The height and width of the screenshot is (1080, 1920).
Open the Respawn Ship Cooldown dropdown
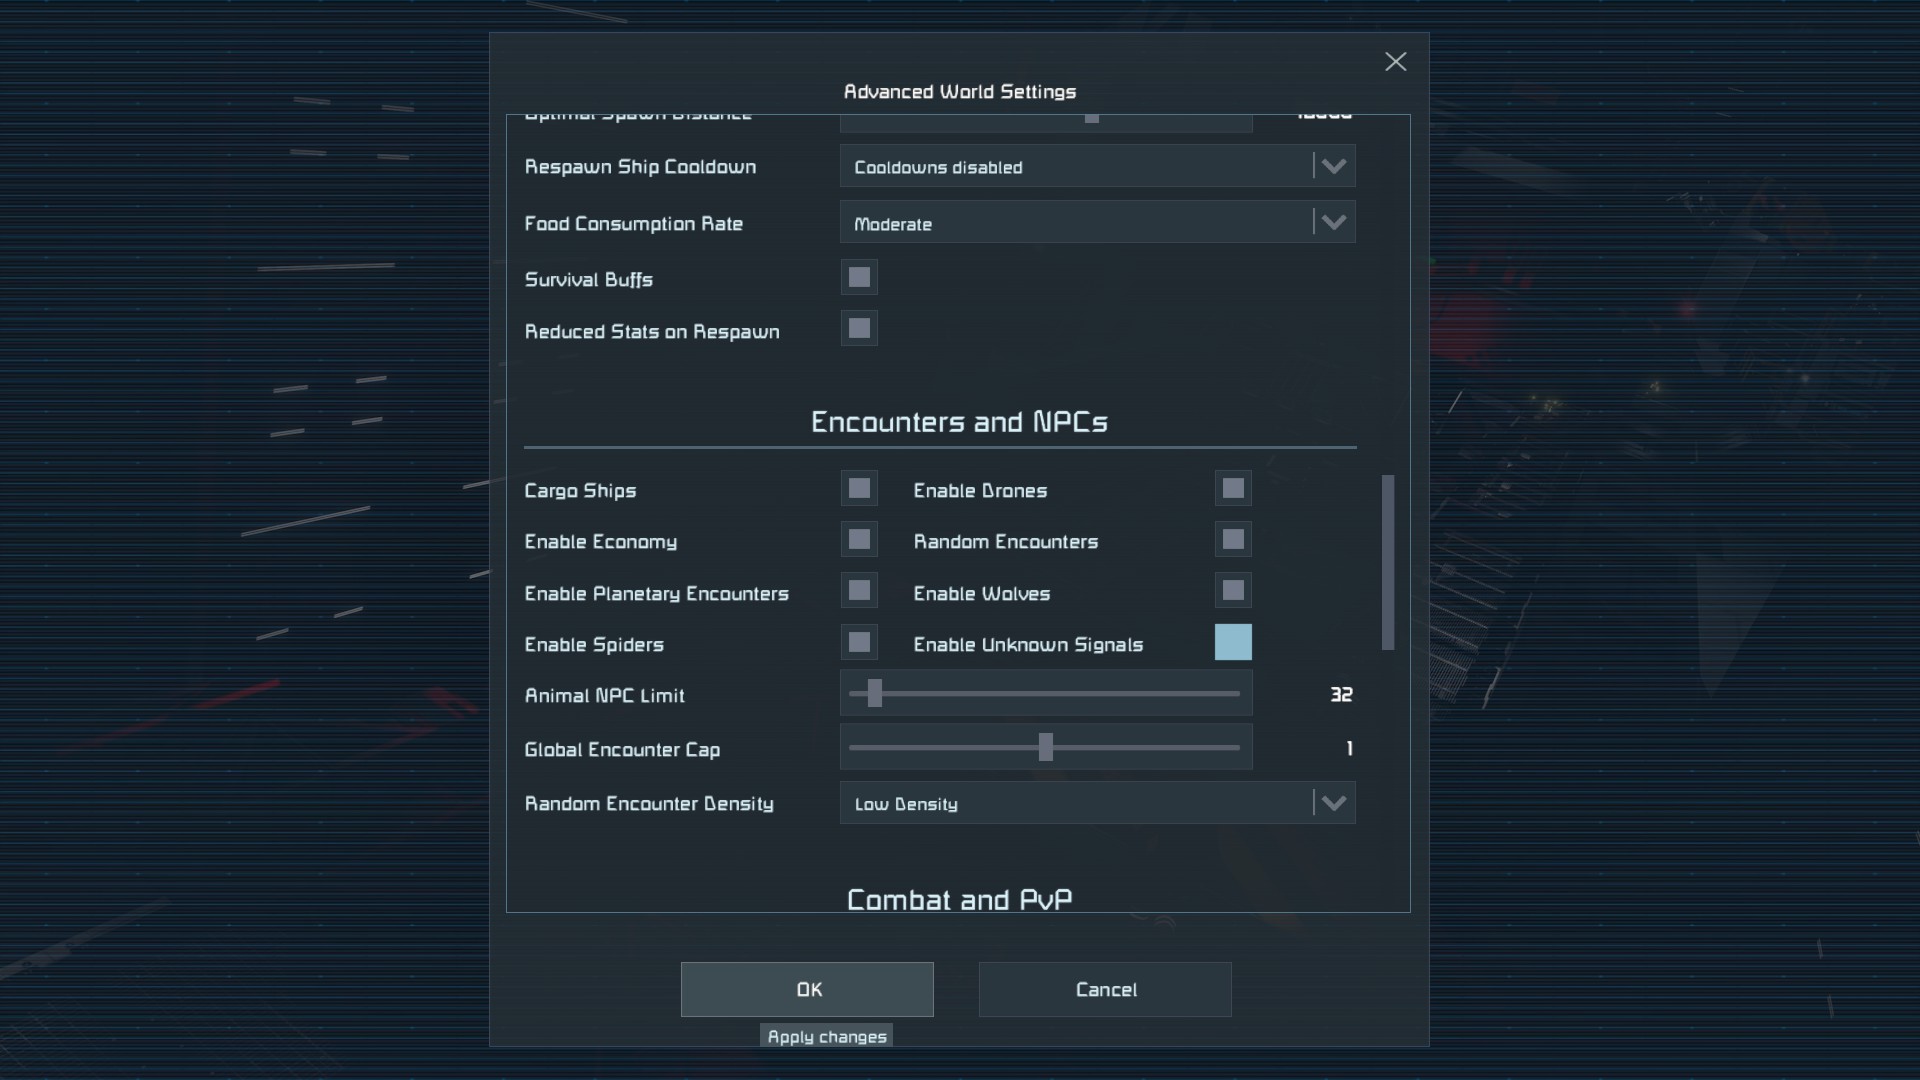click(1097, 167)
